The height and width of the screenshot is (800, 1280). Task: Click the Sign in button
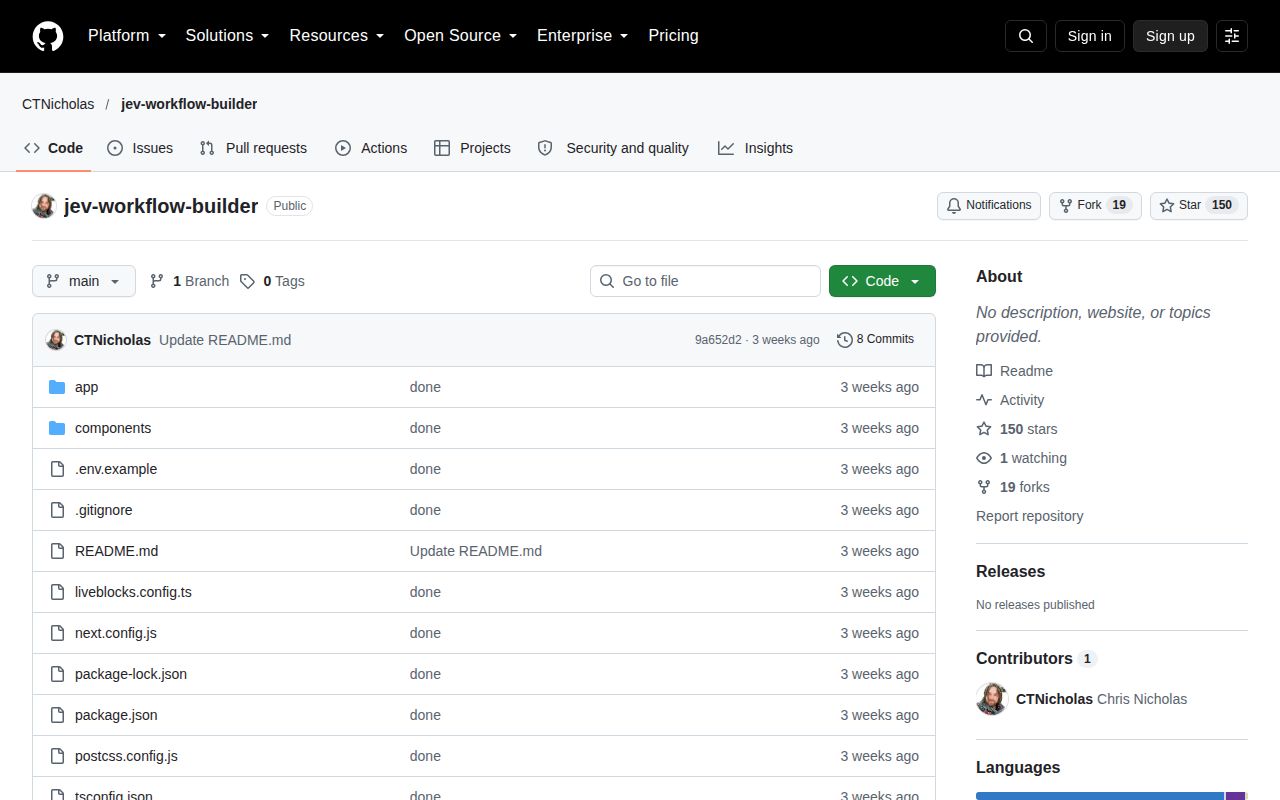pos(1090,36)
